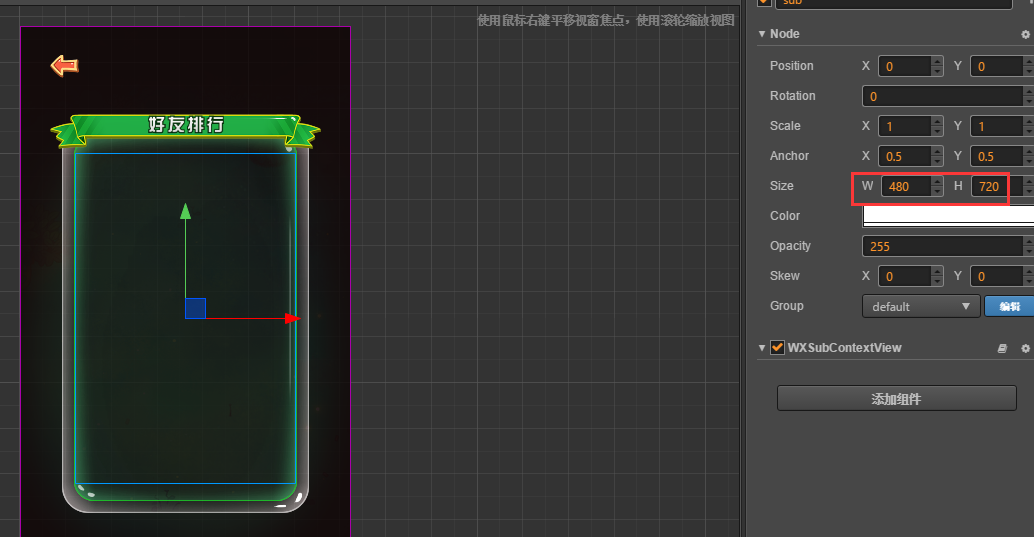The height and width of the screenshot is (537, 1034).
Task: Open the Color swatch picker
Action: [x=948, y=215]
